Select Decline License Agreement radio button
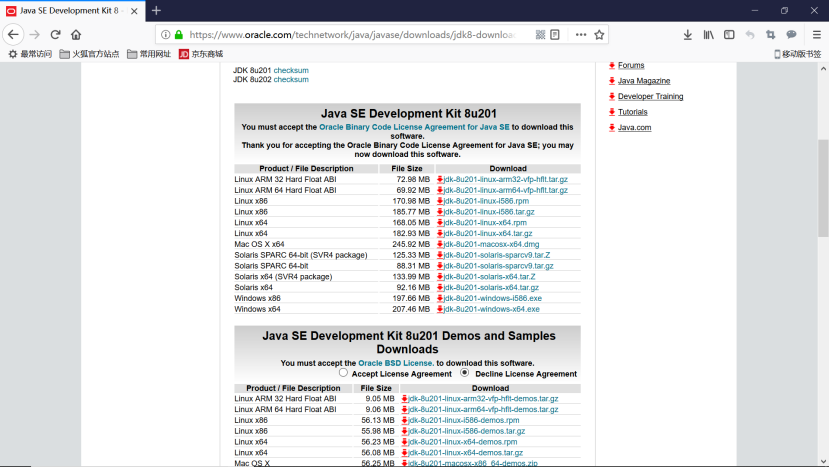830x467 pixels. coord(464,373)
